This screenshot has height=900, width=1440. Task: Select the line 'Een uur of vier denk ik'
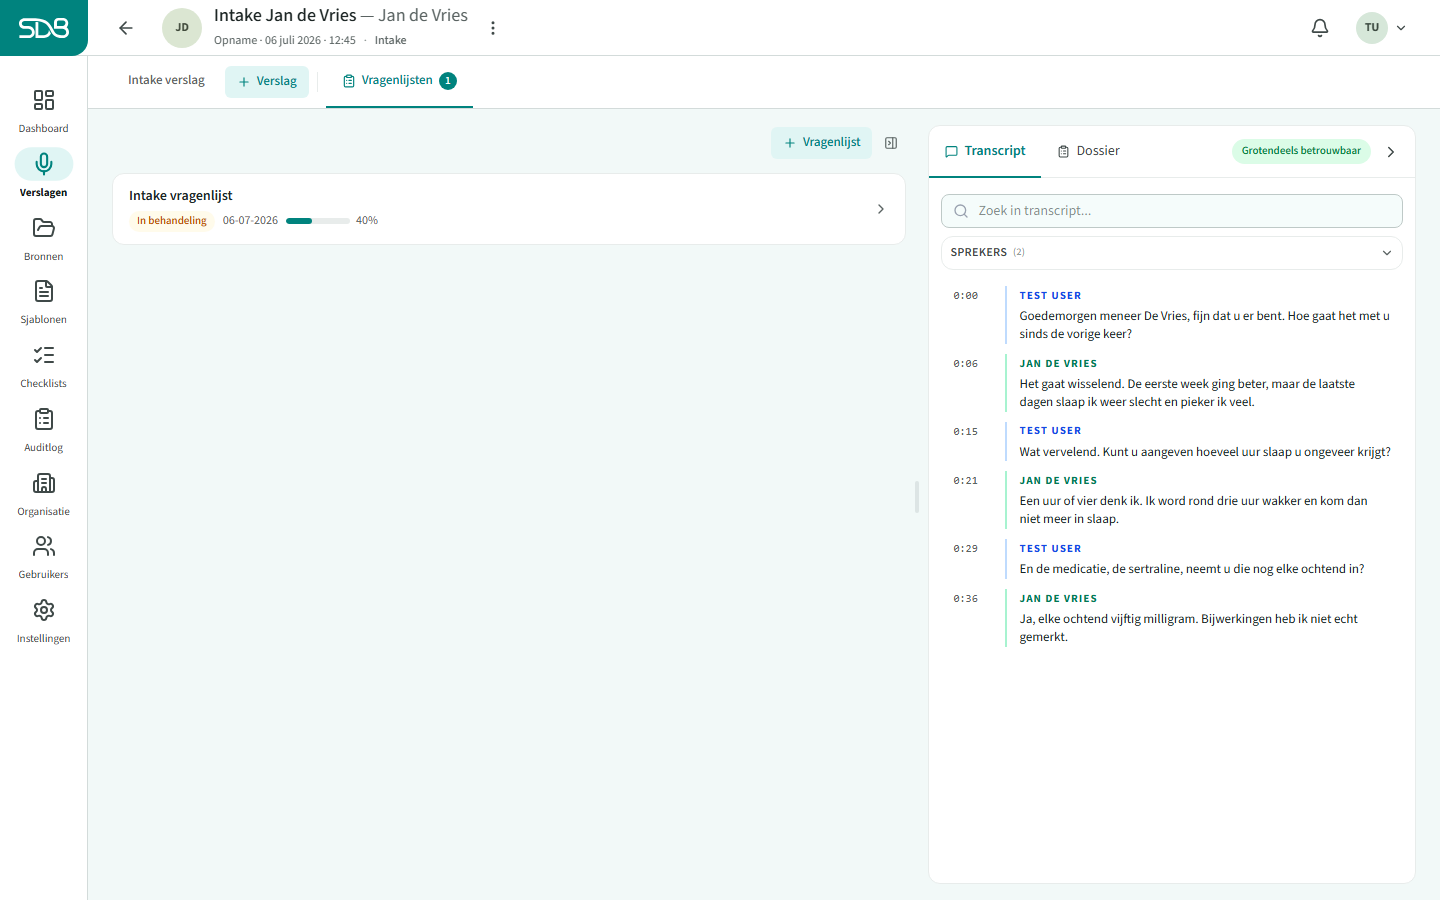point(1193,510)
